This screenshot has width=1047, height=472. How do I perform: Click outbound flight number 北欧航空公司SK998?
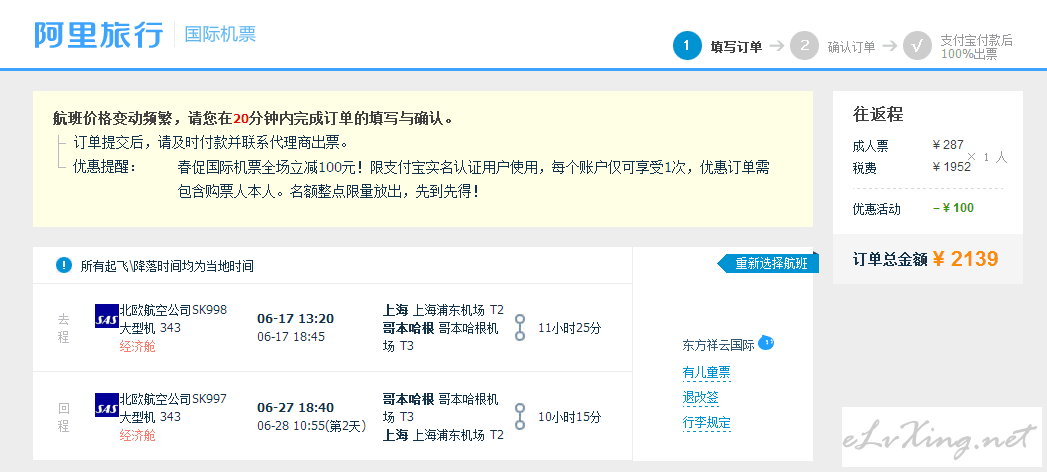tap(173, 310)
